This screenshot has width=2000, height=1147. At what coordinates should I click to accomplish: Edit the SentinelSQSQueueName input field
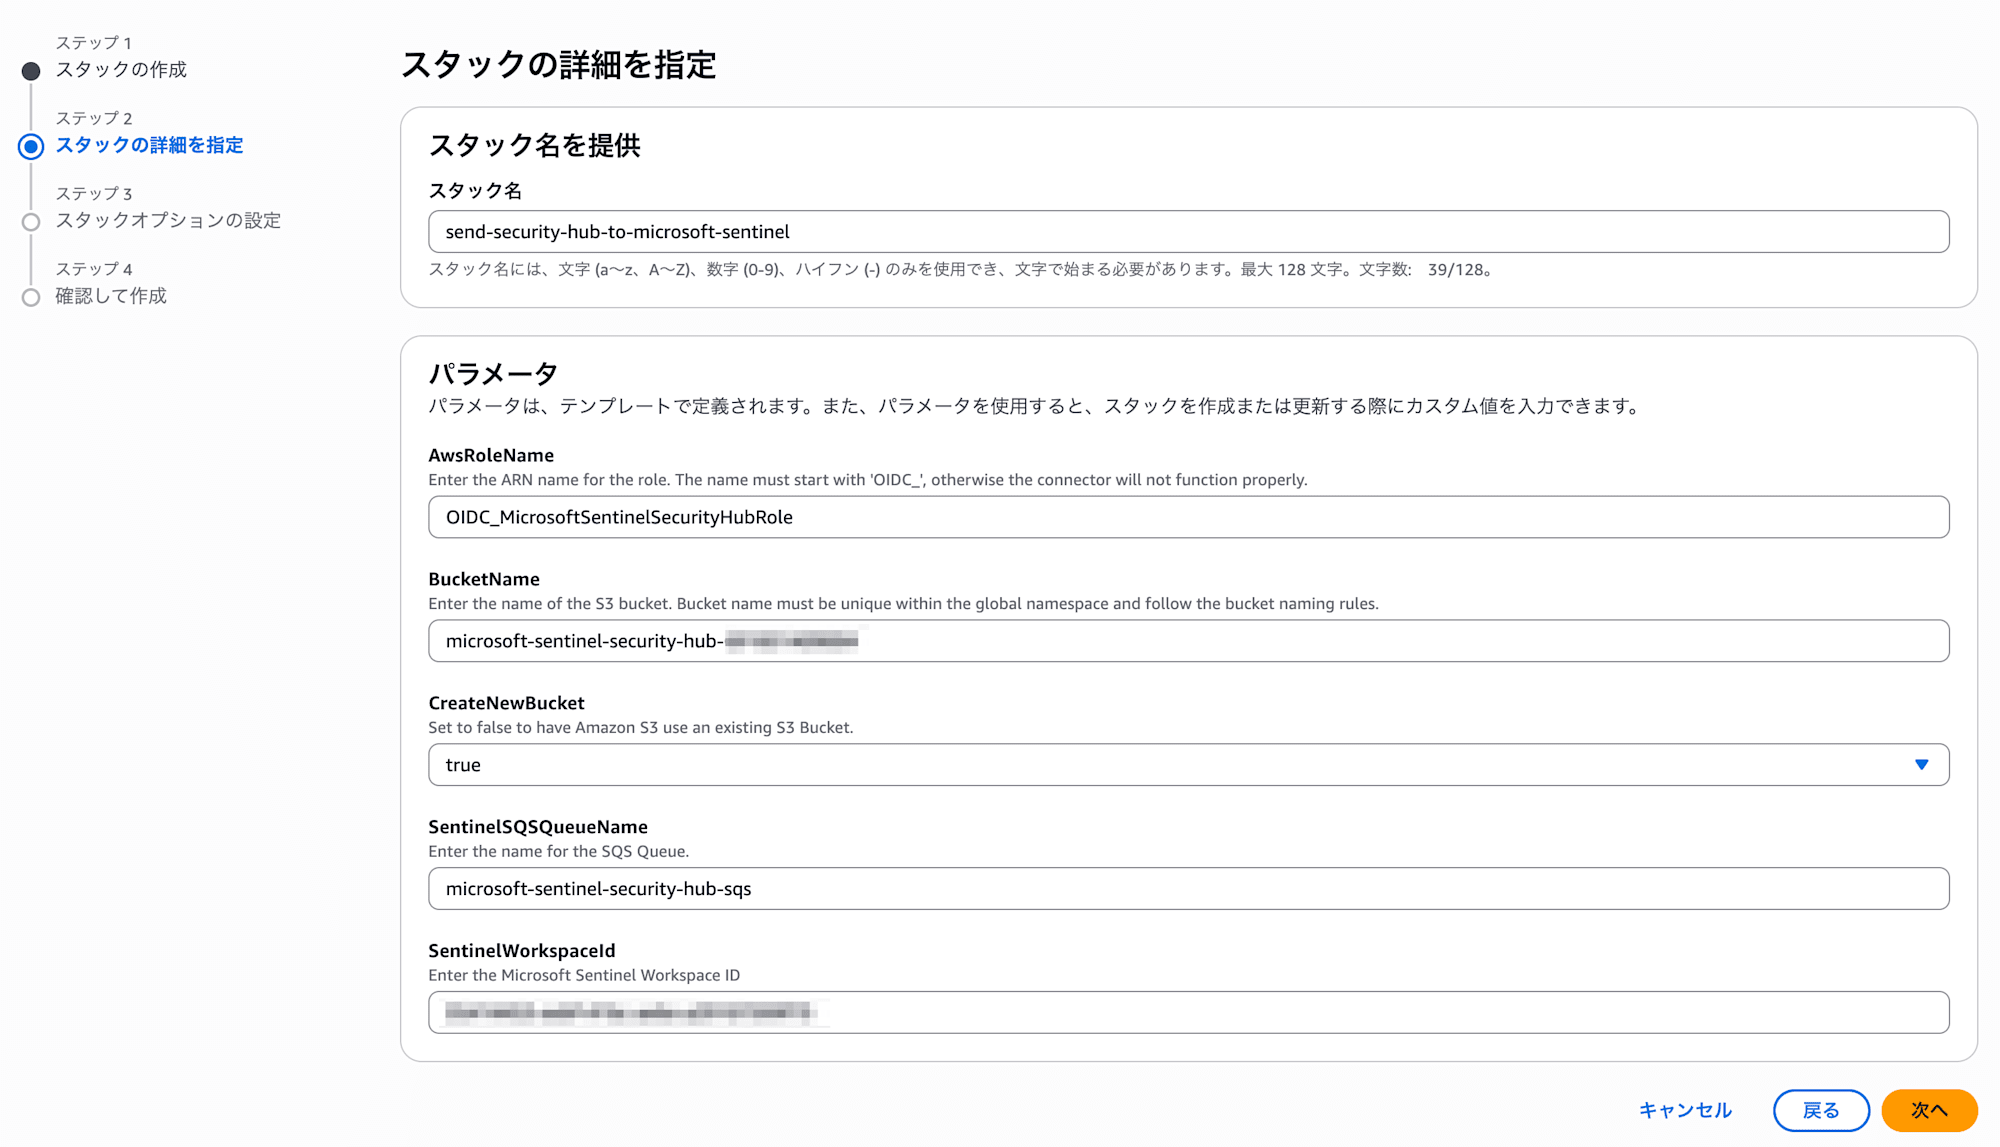[x=1188, y=889]
